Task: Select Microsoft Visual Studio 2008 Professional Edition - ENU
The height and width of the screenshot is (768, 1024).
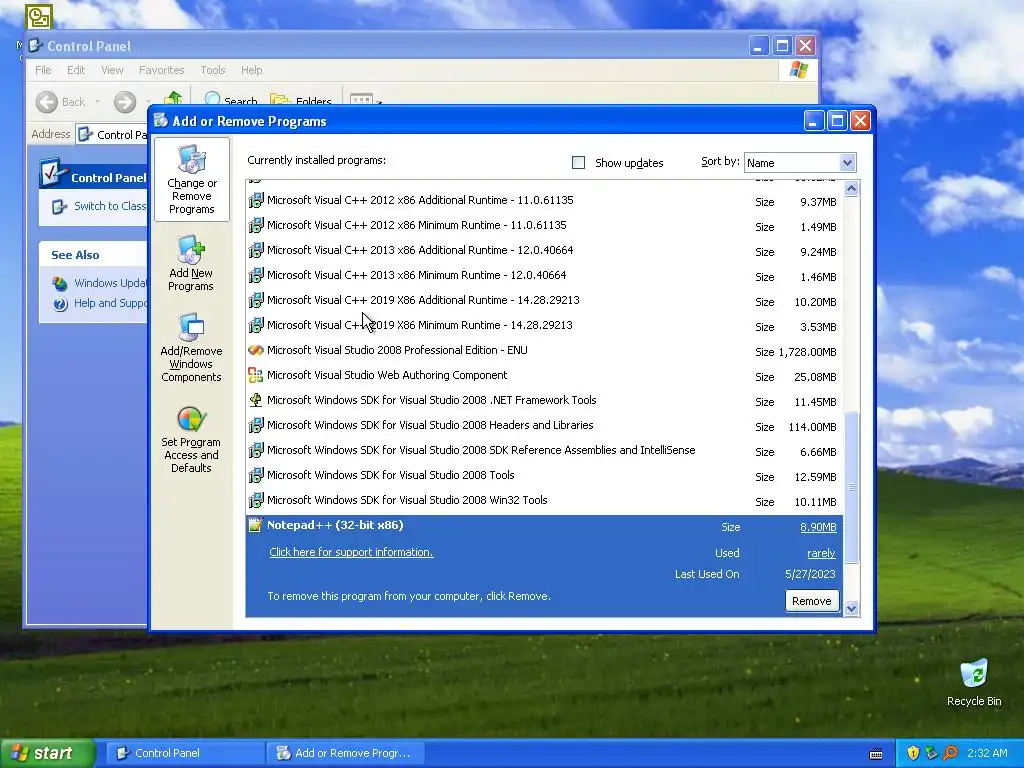Action: coord(544,351)
